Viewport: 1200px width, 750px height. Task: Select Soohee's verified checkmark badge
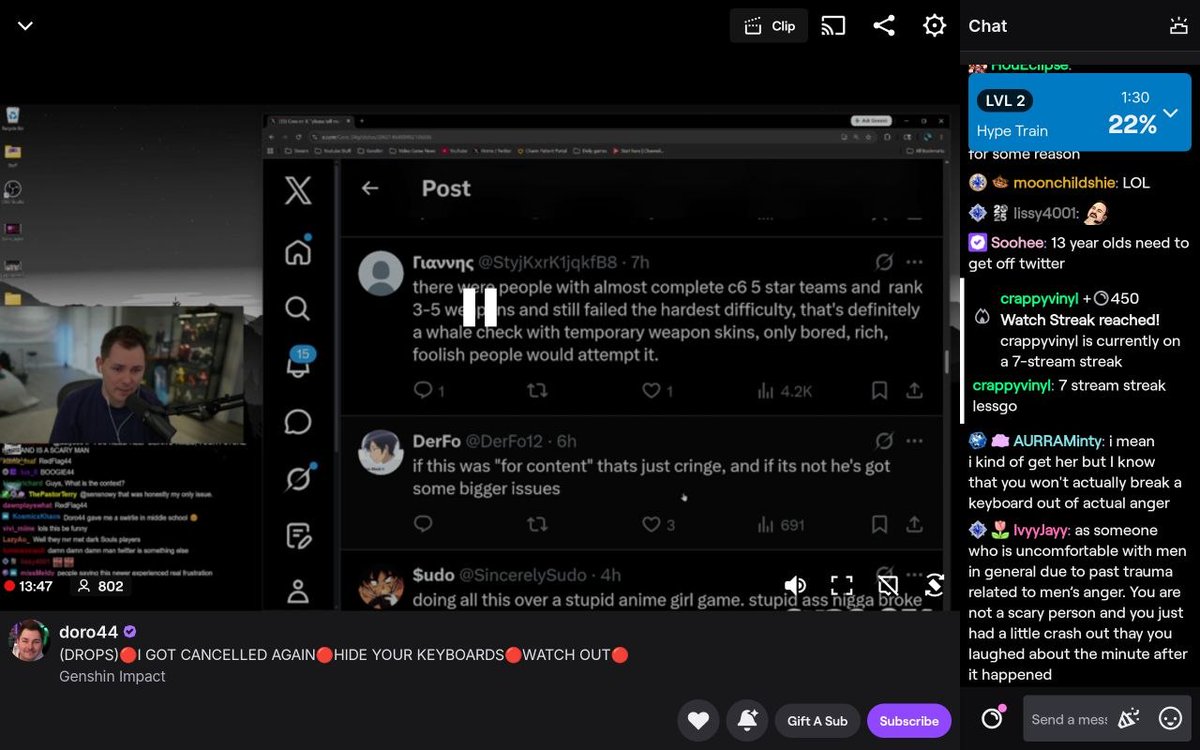pyautogui.click(x=978, y=243)
